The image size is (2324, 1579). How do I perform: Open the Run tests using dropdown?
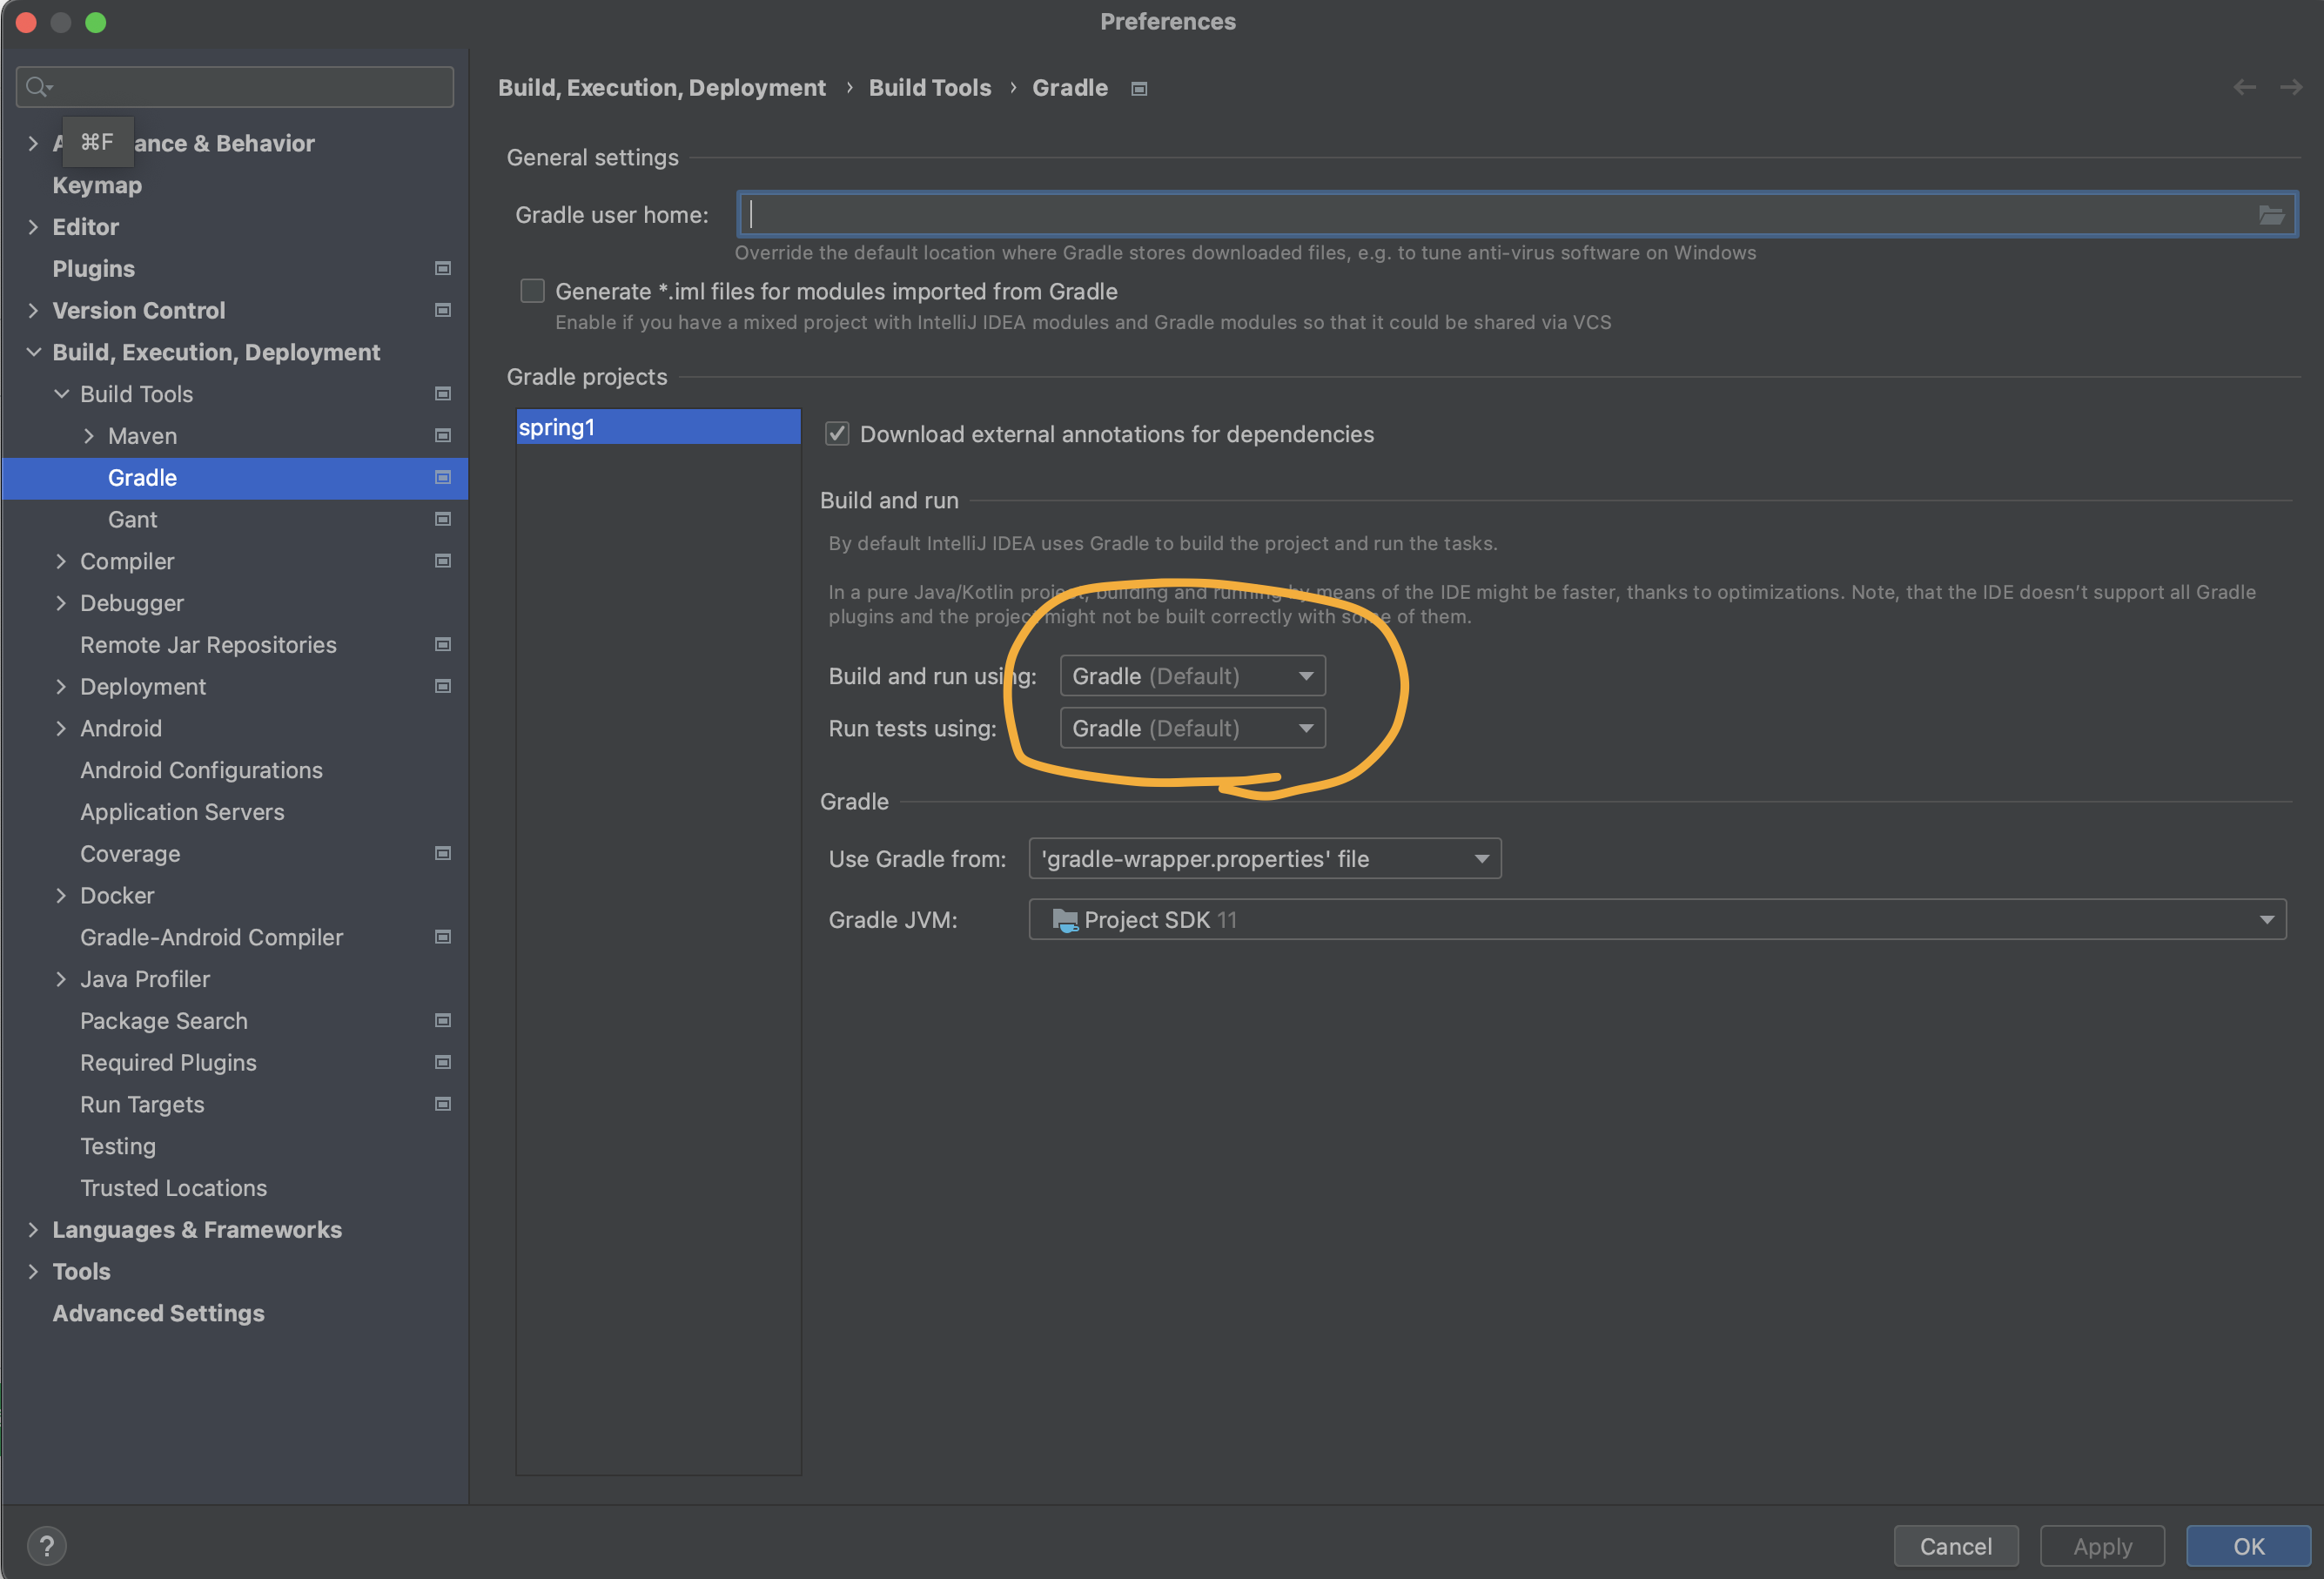pyautogui.click(x=1192, y=728)
